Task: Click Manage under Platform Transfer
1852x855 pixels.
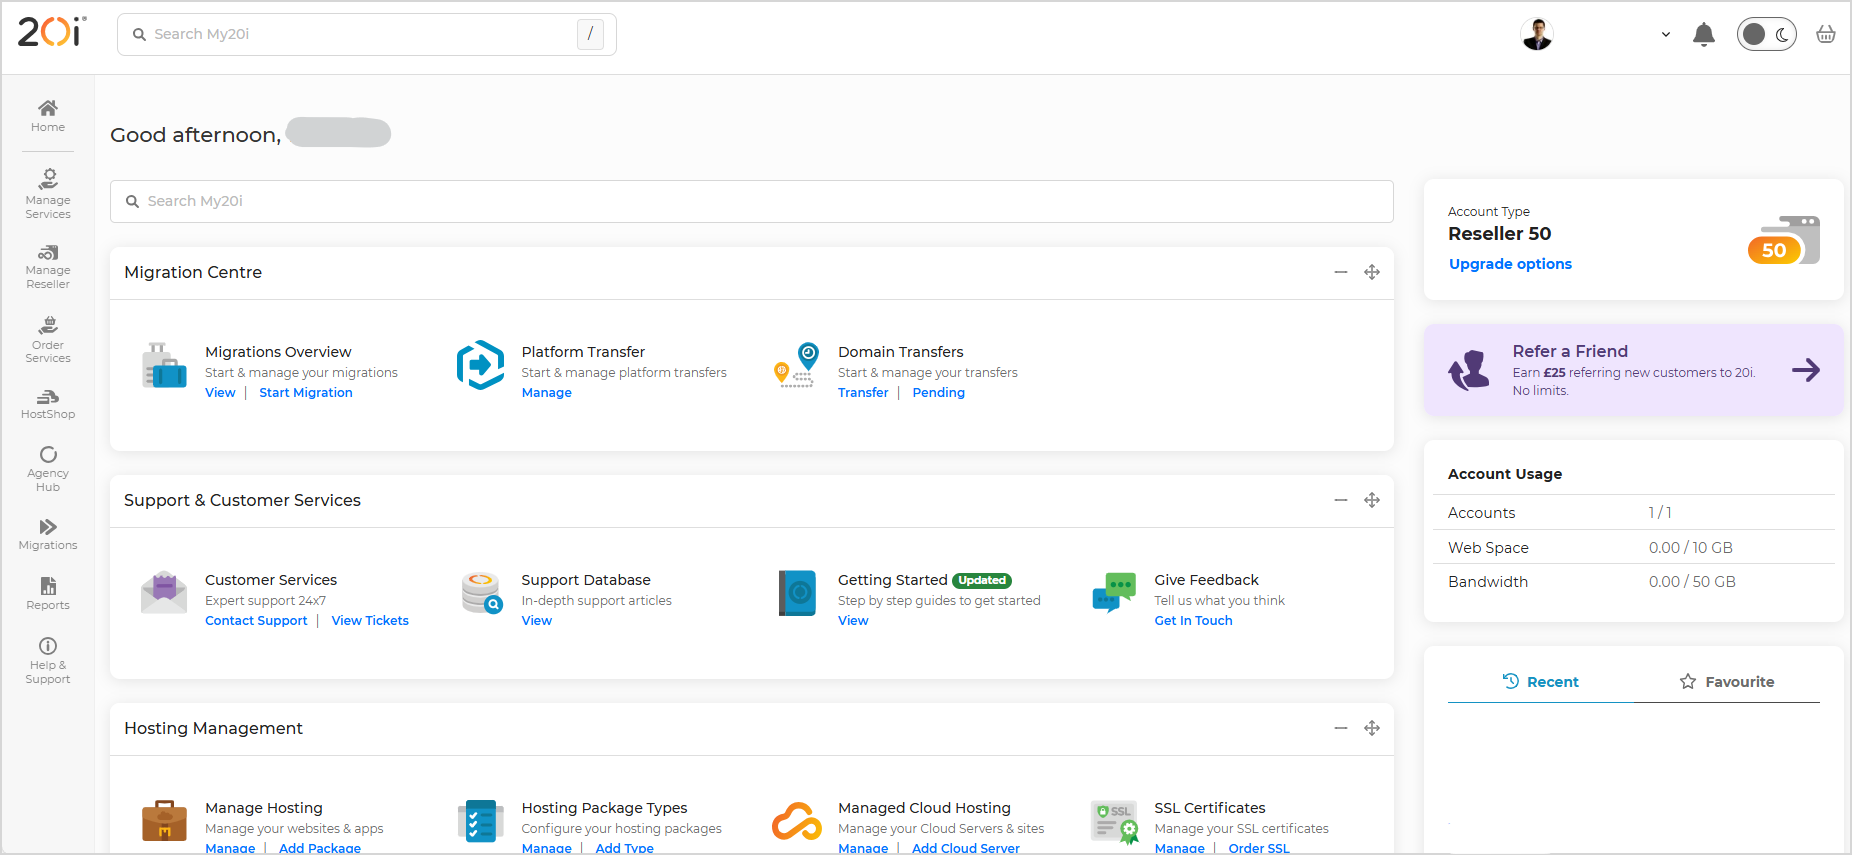Action: pyautogui.click(x=547, y=393)
